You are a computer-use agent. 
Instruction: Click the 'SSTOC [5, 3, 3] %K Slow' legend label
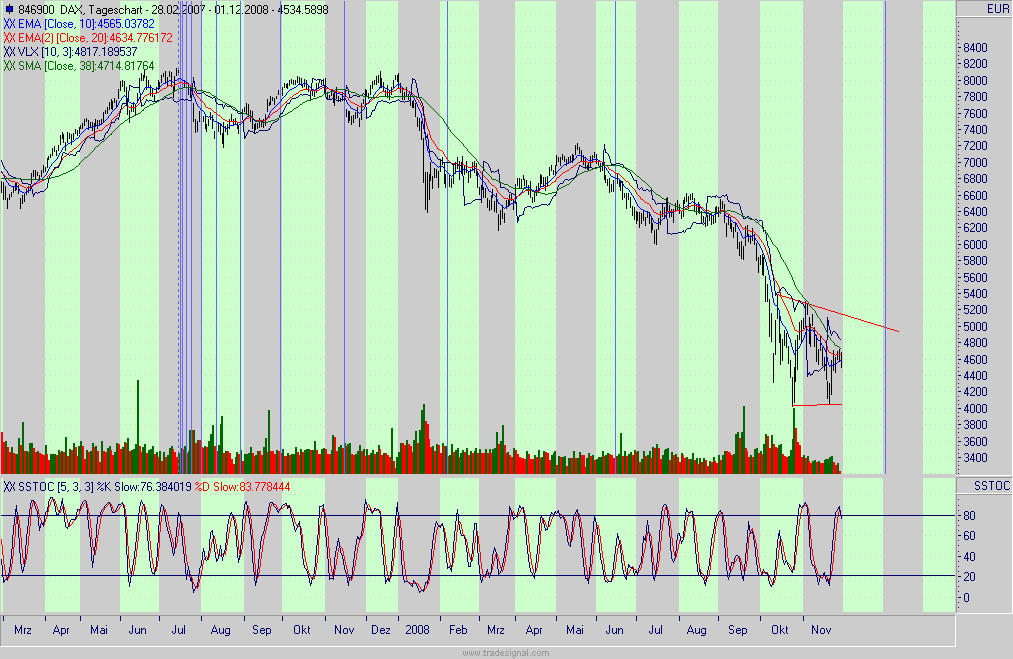click(x=97, y=486)
